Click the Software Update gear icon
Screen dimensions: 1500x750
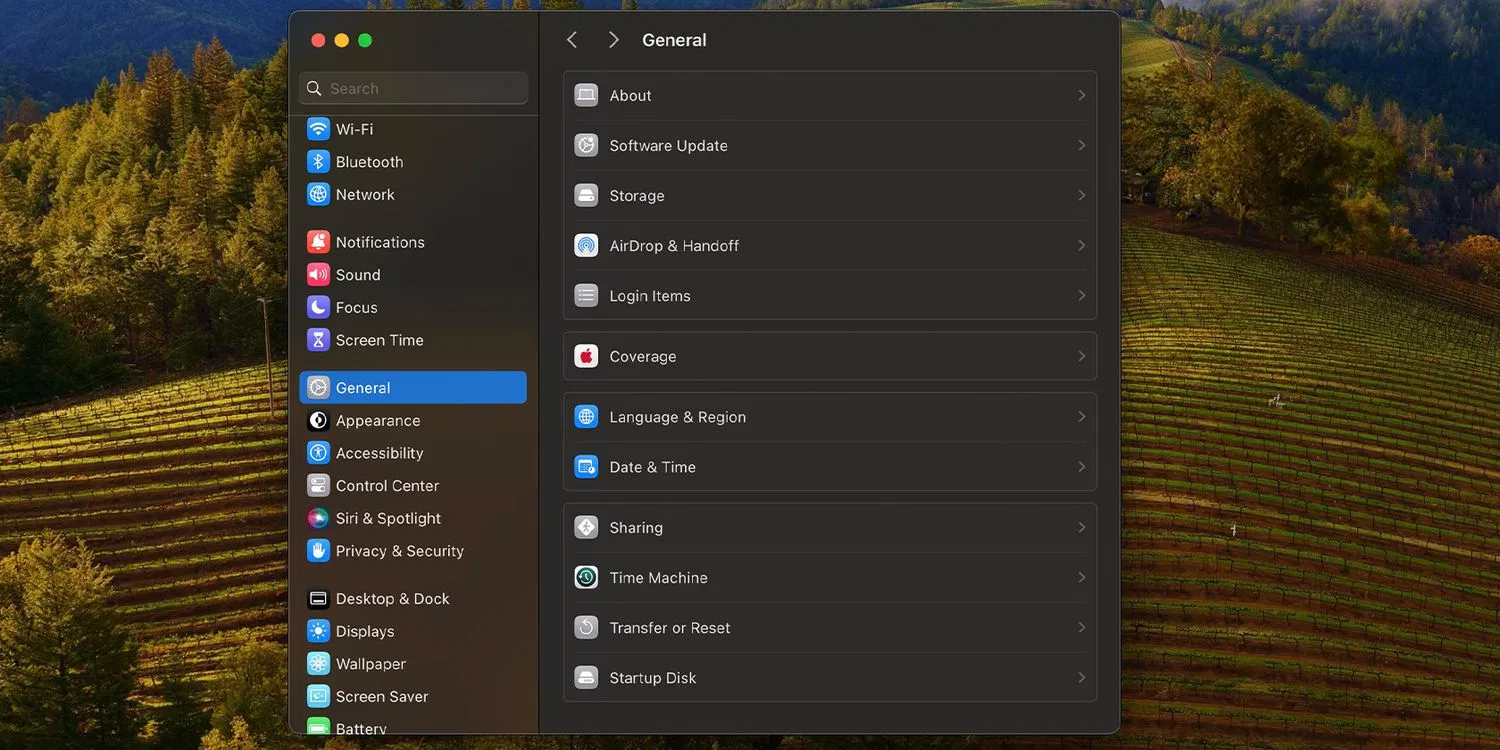[586, 146]
